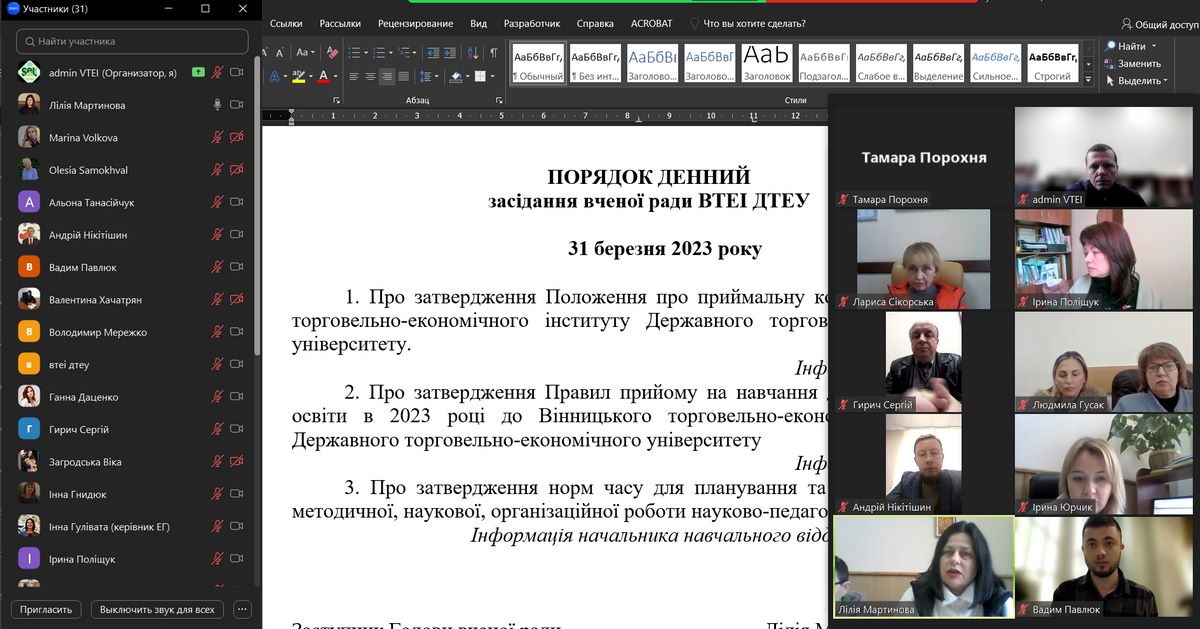
Task: Toggle Лілія Мартинова's microphone in participants list
Action: (217, 105)
